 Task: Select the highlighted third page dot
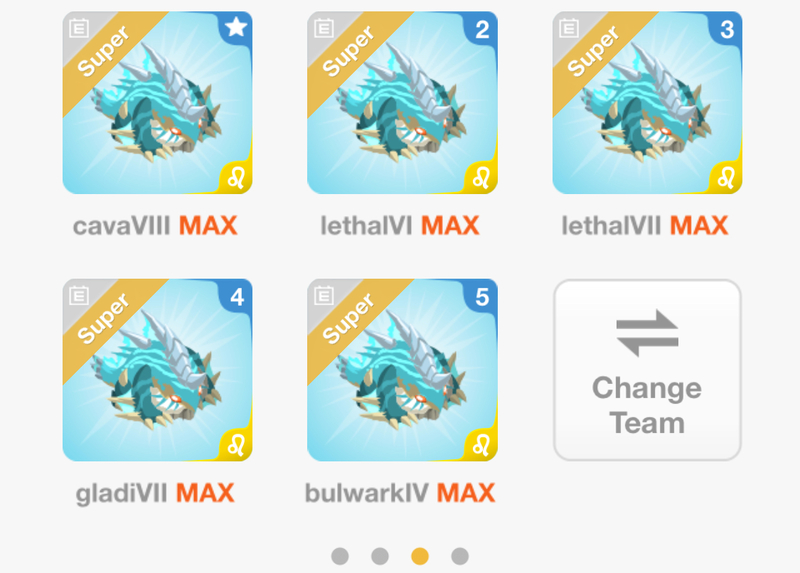tap(420, 556)
